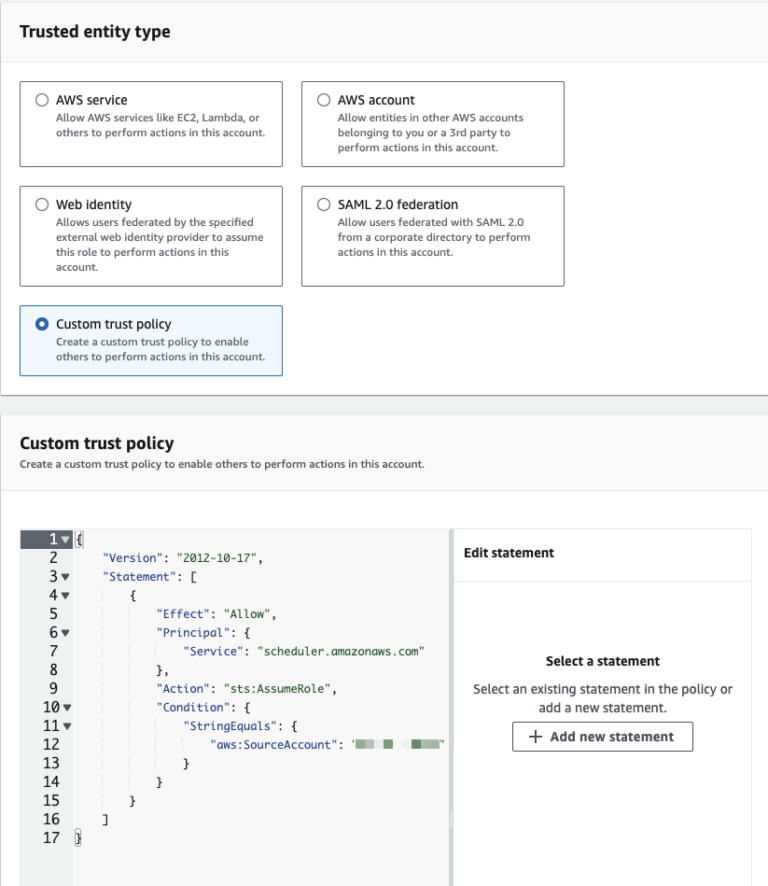Image resolution: width=768 pixels, height=886 pixels.
Task: Click the Edit statement panel header
Action: pos(509,552)
